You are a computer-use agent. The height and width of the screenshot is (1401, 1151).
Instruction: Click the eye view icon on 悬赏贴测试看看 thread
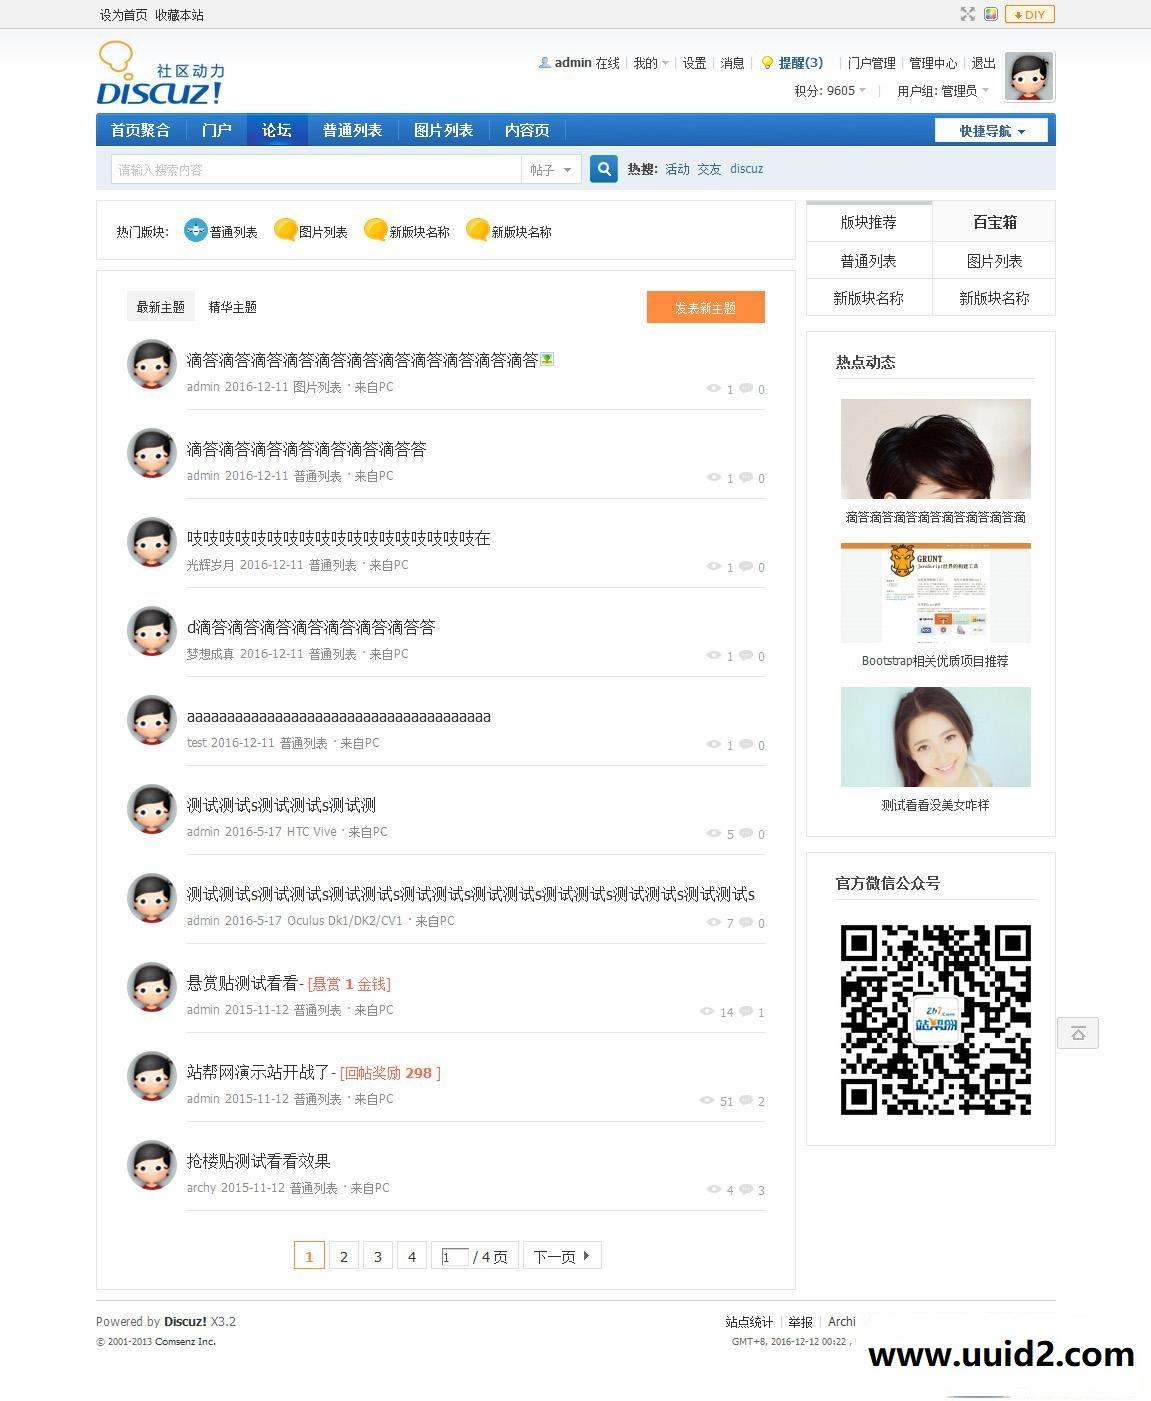click(708, 1012)
